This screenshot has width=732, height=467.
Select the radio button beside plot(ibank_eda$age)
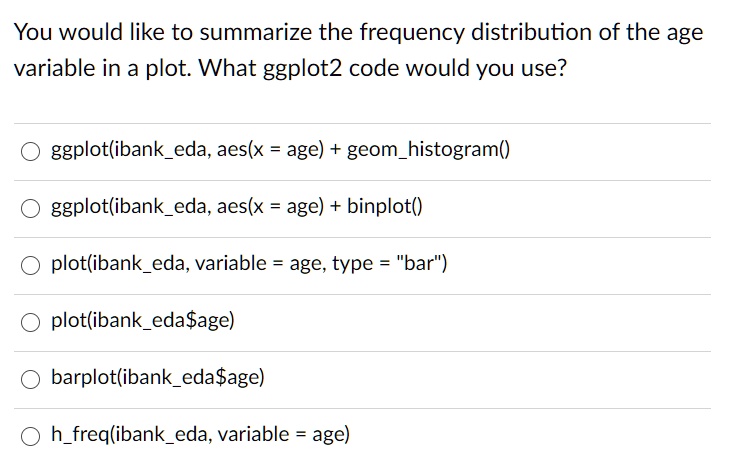click(x=30, y=322)
